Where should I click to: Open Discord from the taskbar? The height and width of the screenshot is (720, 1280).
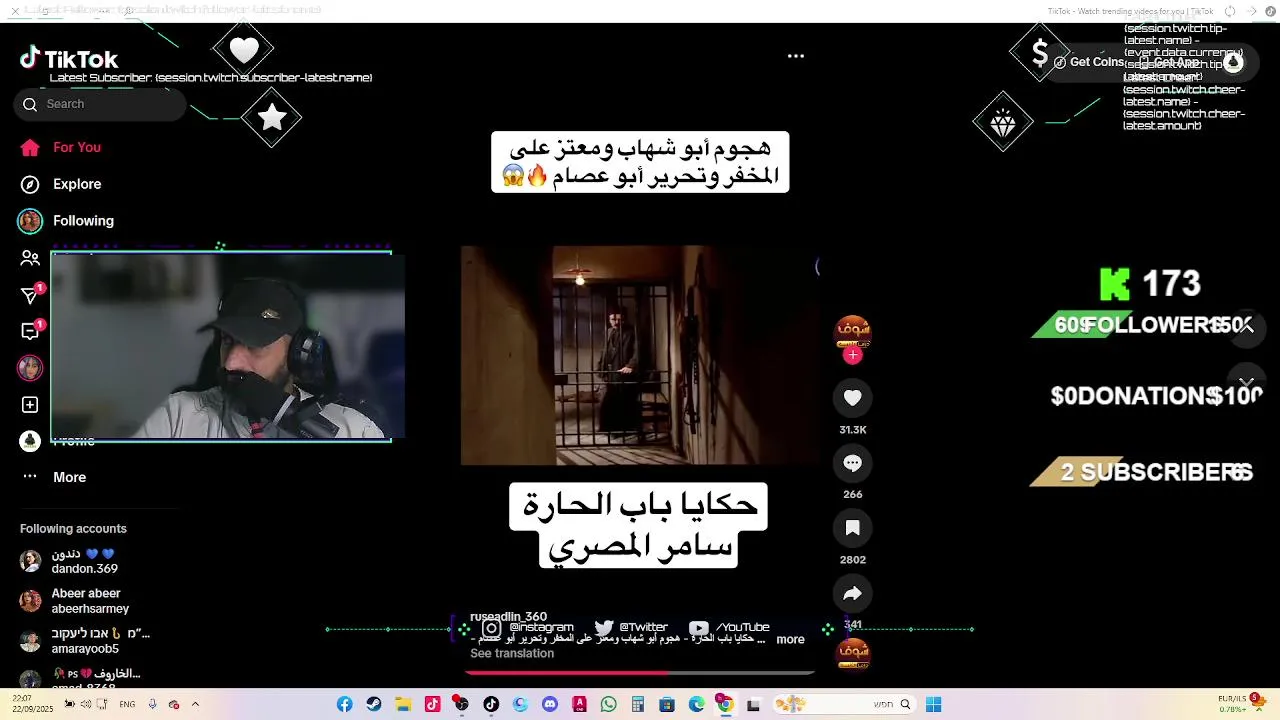tap(550, 704)
